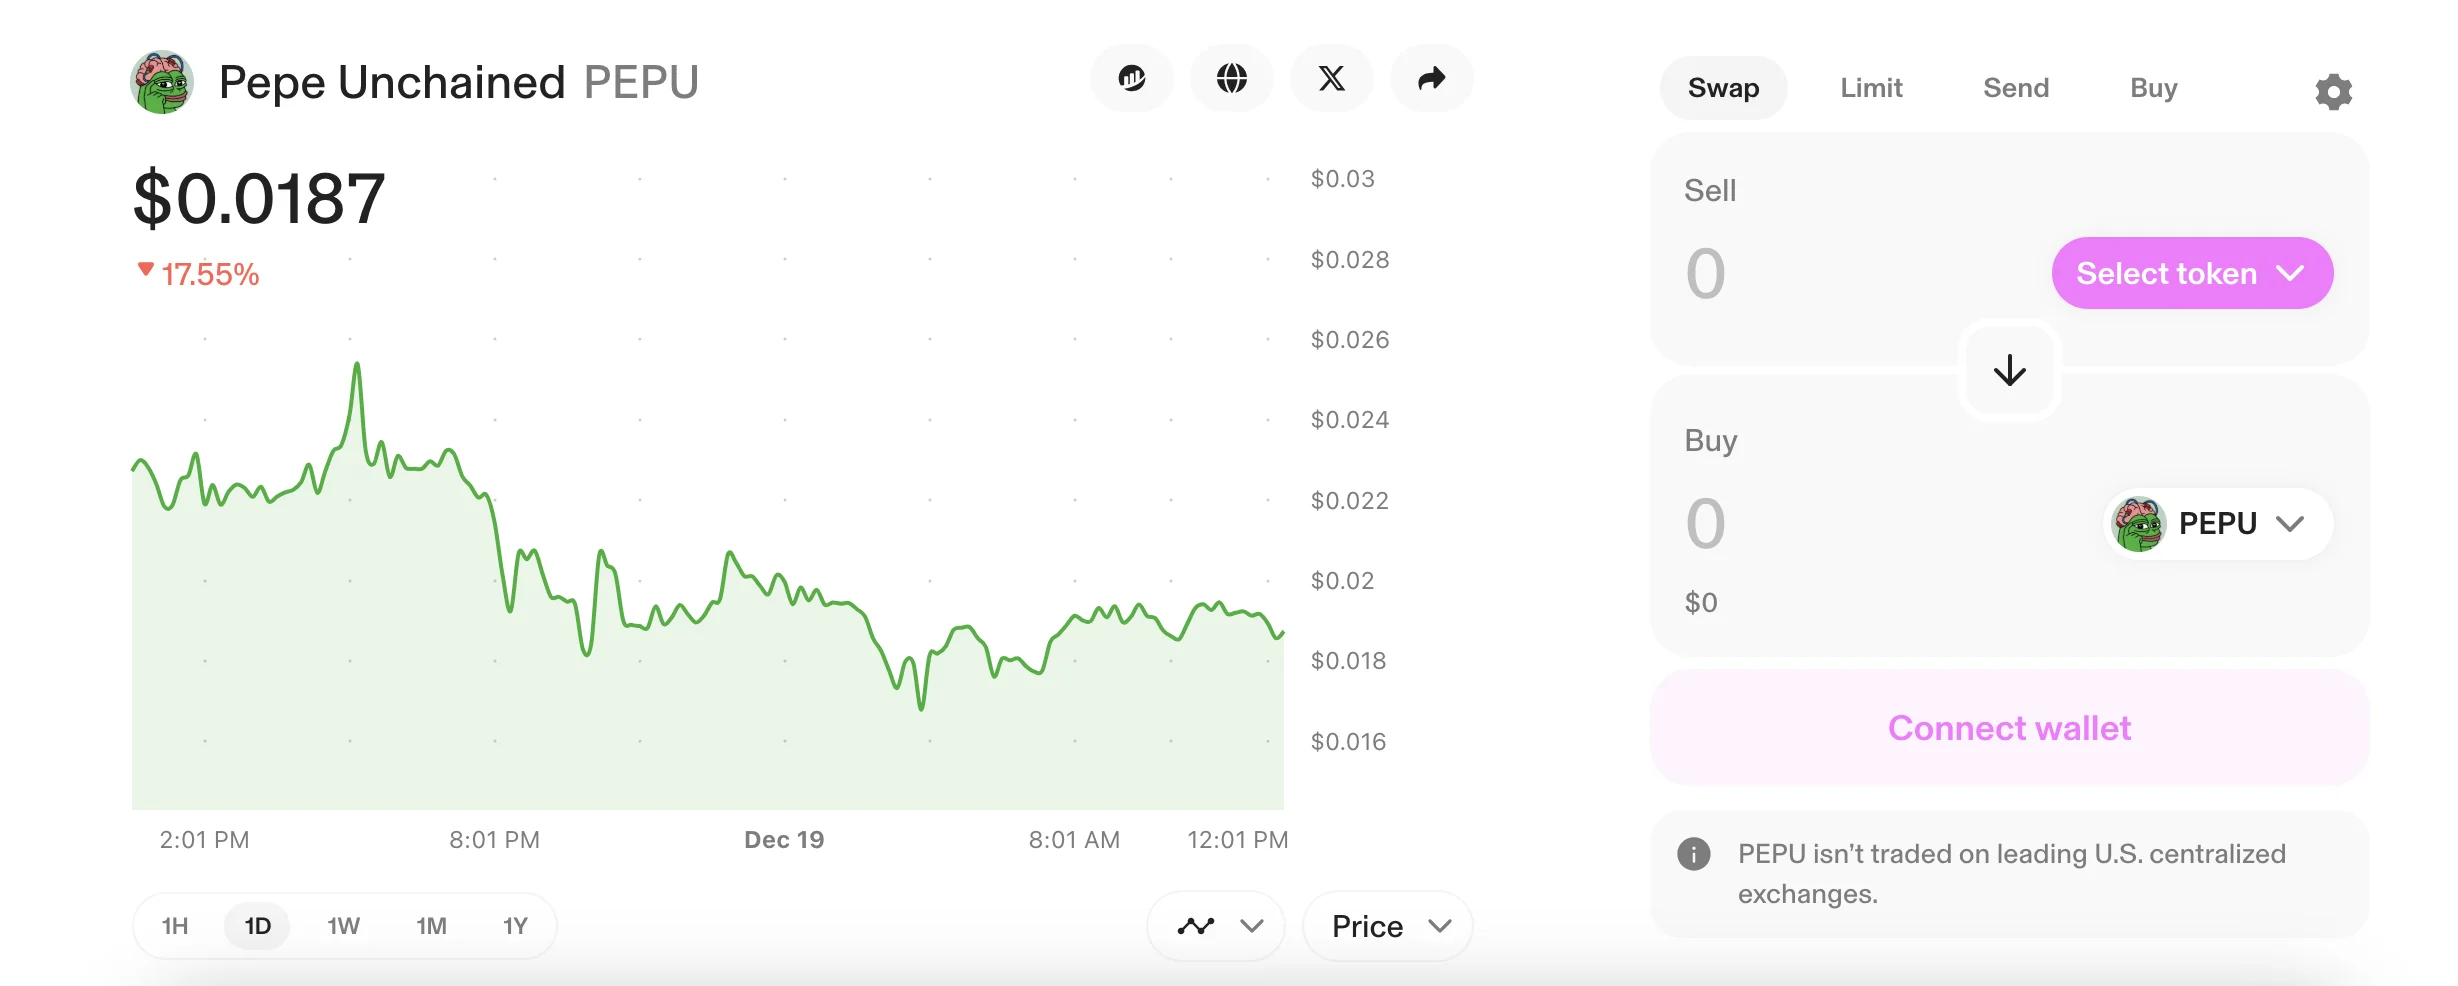
Task: Click the Dec 19 date label
Action: click(x=784, y=840)
